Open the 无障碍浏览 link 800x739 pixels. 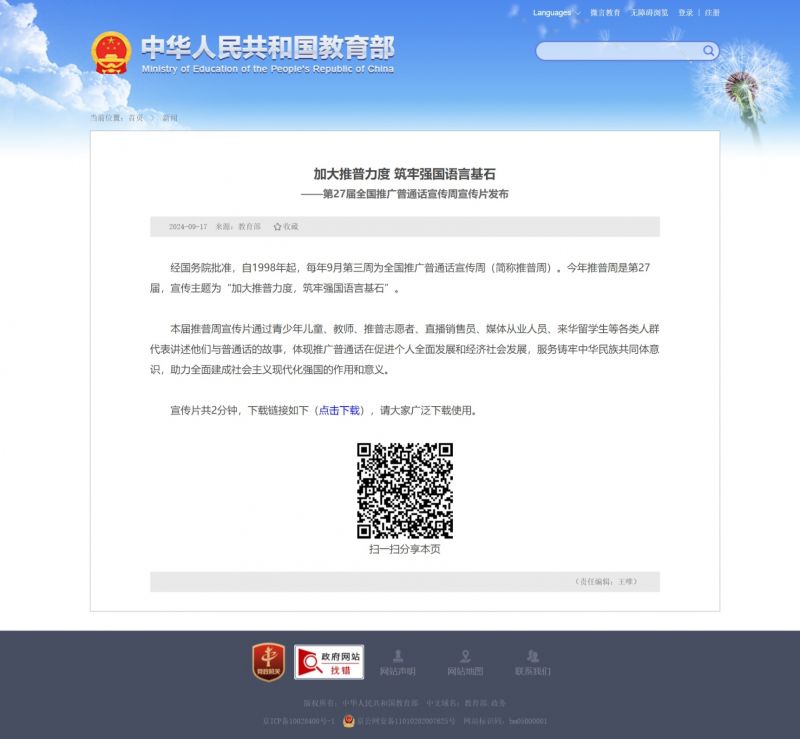point(649,13)
